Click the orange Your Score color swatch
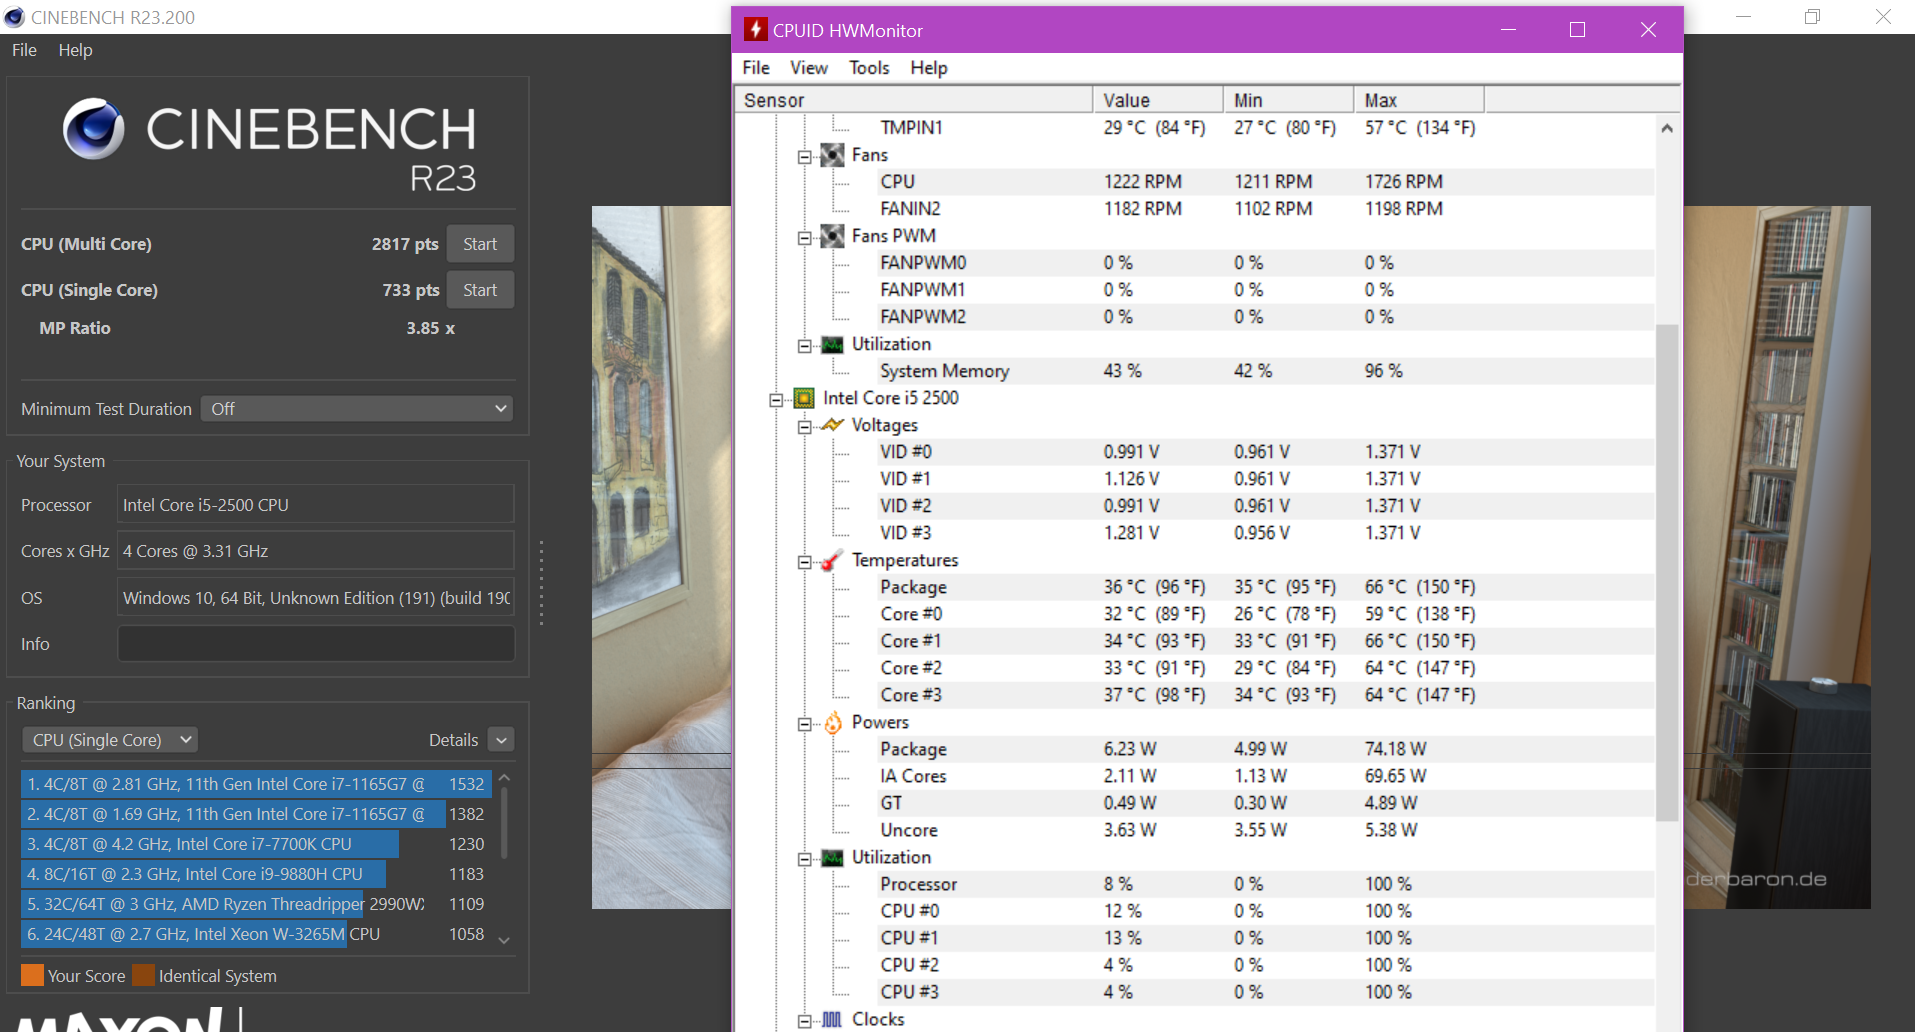 click(x=32, y=975)
